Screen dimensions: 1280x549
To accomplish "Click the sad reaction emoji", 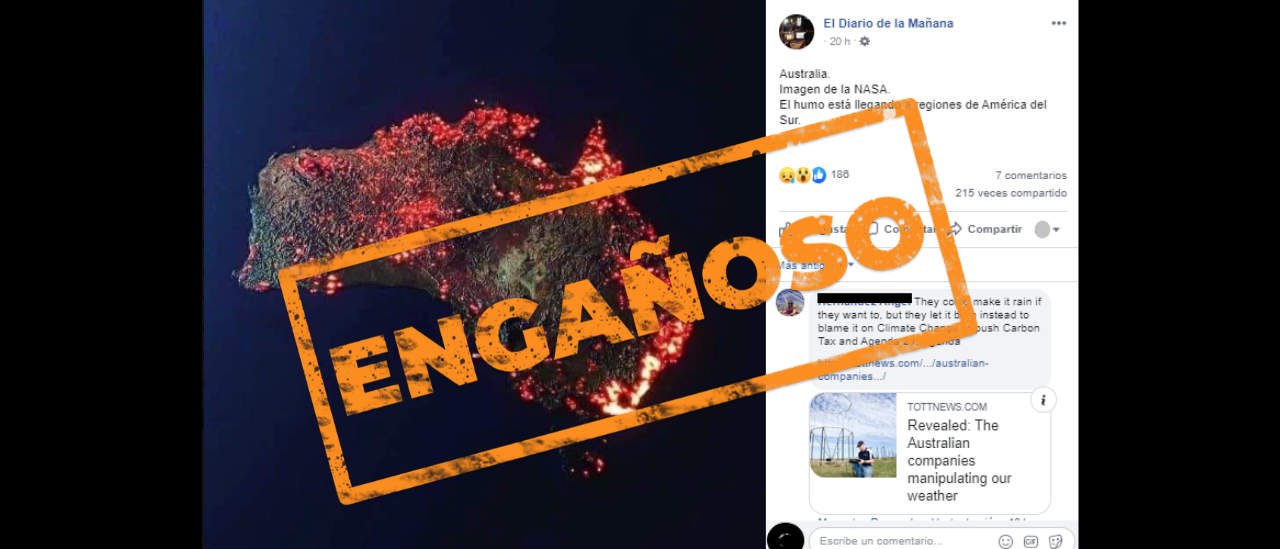I will click(788, 175).
